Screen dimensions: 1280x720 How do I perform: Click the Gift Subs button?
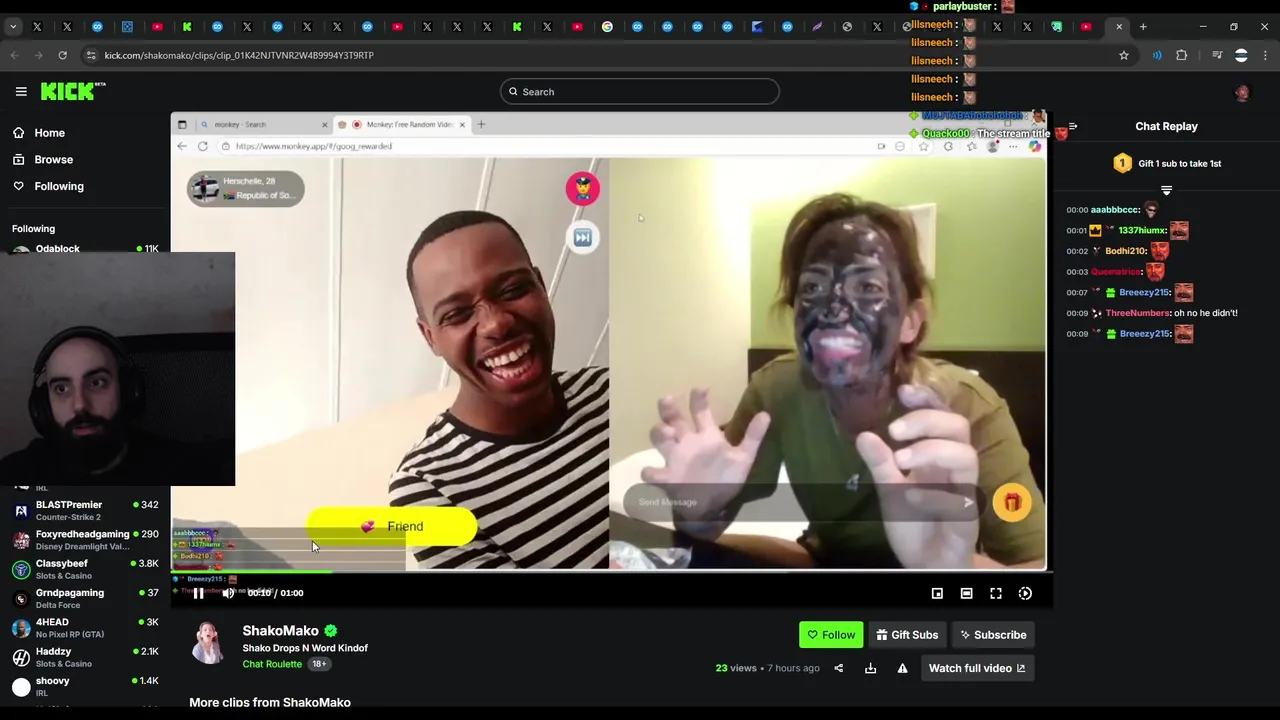907,635
